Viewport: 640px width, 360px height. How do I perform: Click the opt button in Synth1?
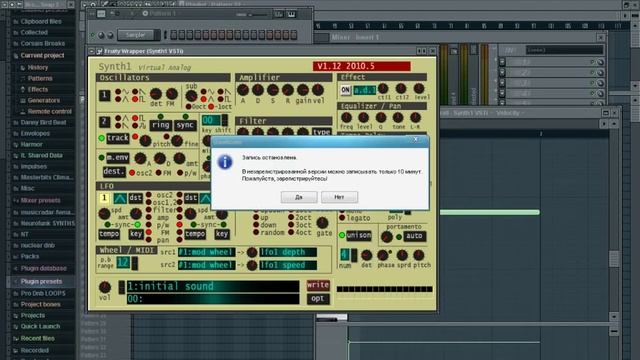coord(318,299)
